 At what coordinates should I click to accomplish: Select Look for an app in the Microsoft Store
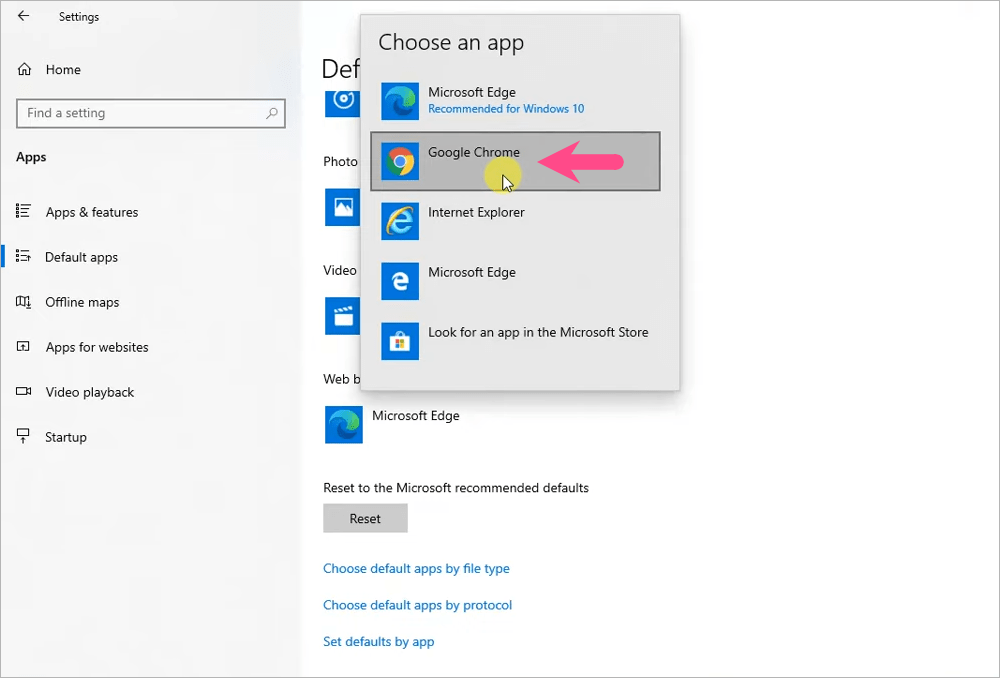point(515,341)
